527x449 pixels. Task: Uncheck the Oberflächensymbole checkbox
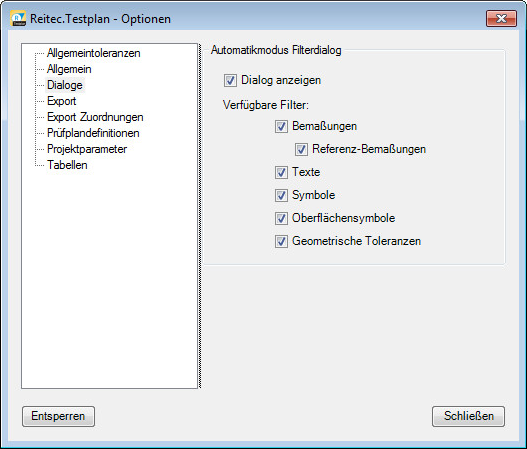pos(281,218)
